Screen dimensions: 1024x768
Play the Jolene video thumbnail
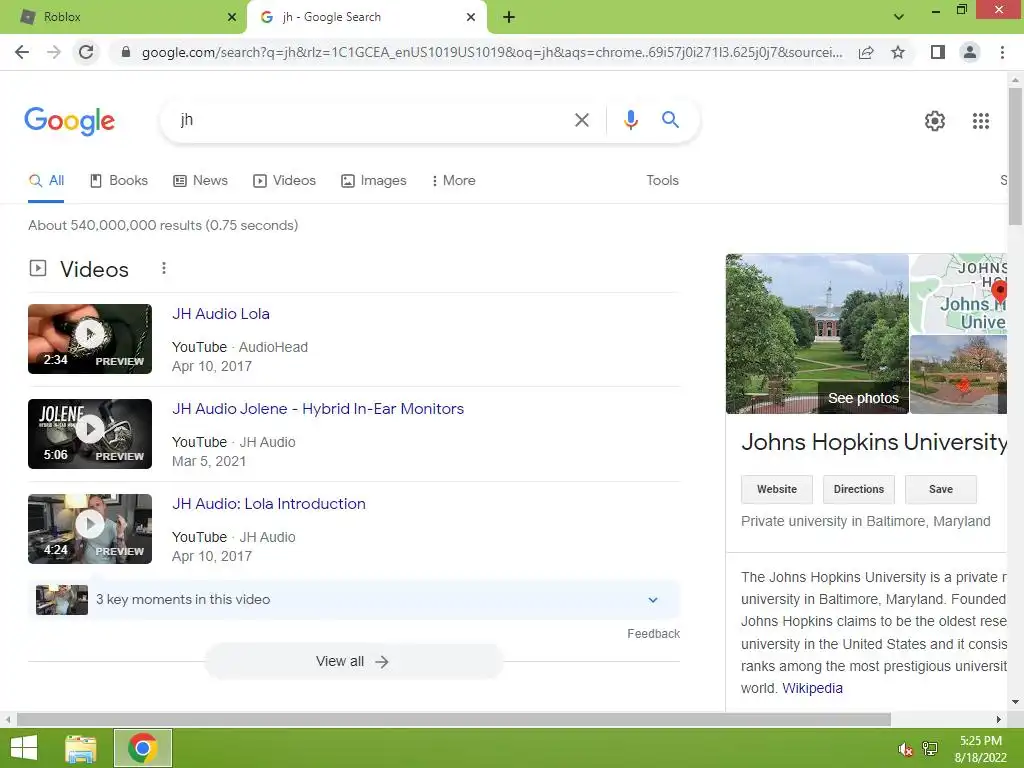(90, 434)
